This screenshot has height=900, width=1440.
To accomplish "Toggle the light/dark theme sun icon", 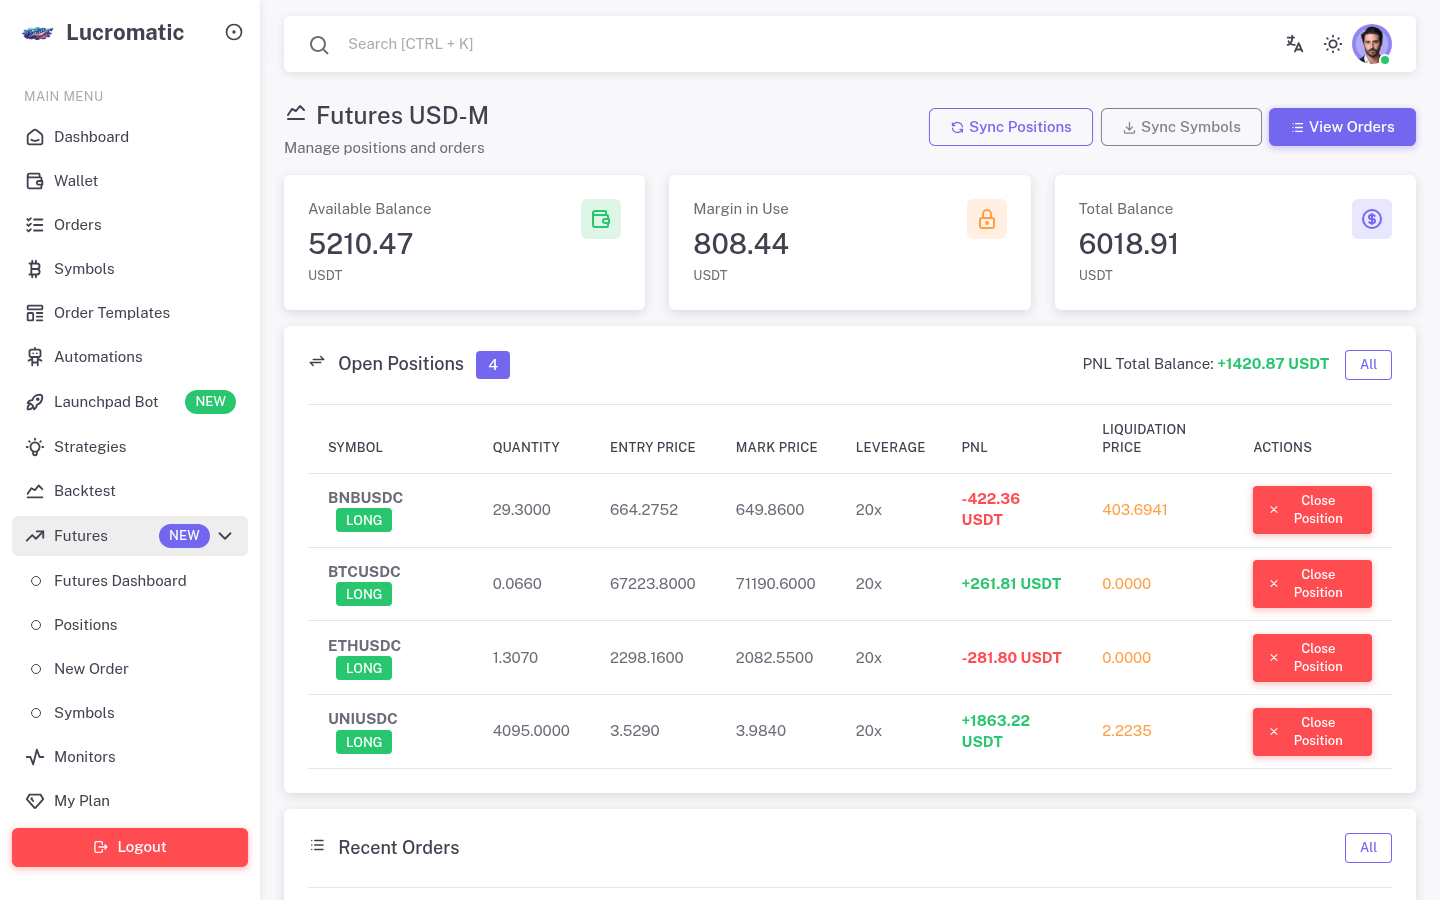I will (x=1333, y=44).
